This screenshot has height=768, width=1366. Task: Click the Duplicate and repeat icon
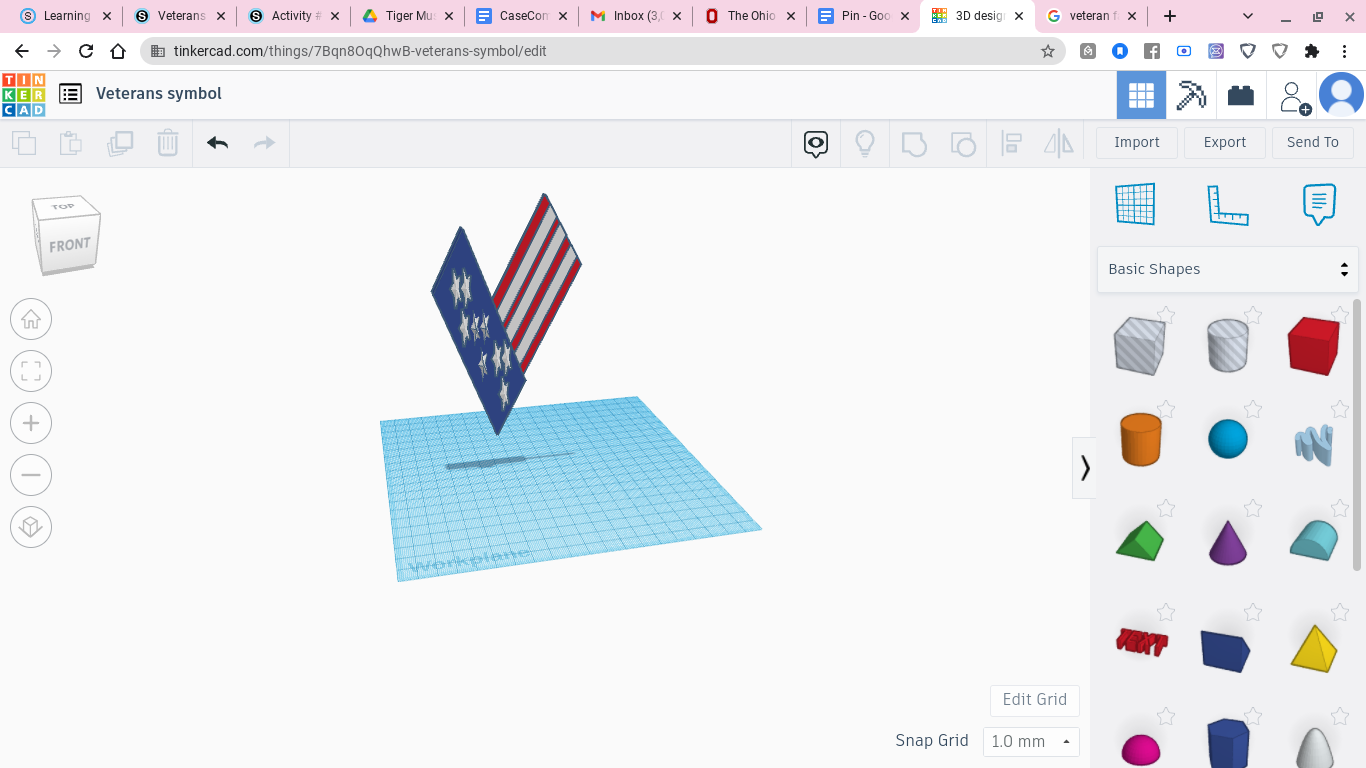click(x=120, y=143)
